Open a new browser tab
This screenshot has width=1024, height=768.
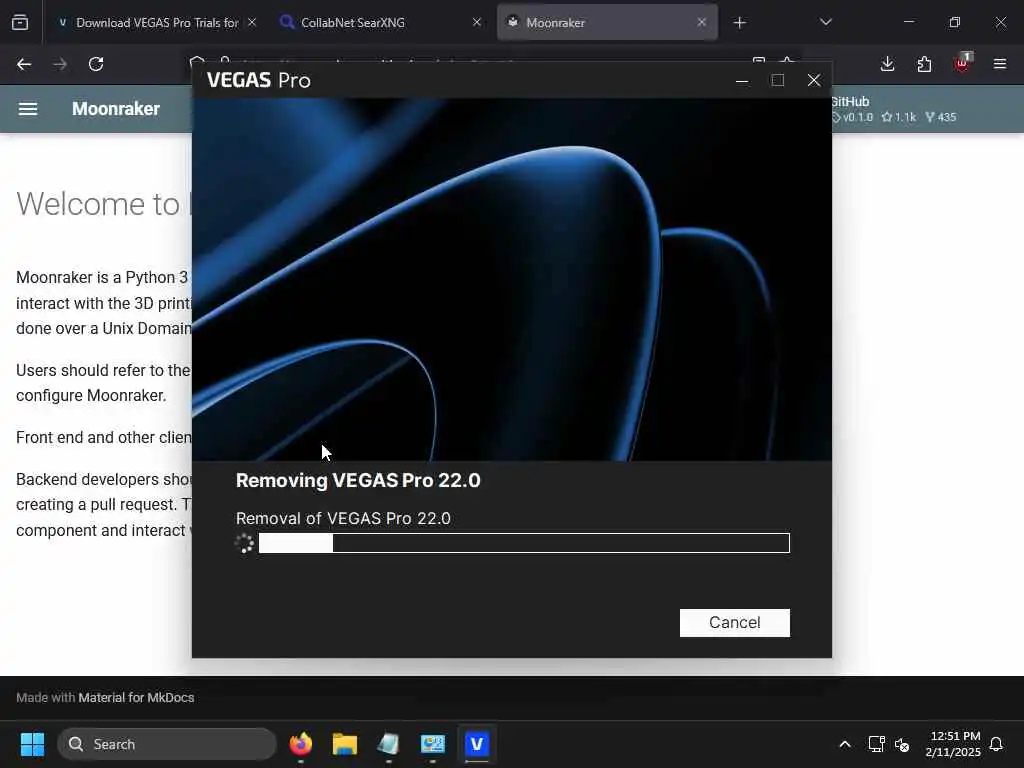(739, 23)
